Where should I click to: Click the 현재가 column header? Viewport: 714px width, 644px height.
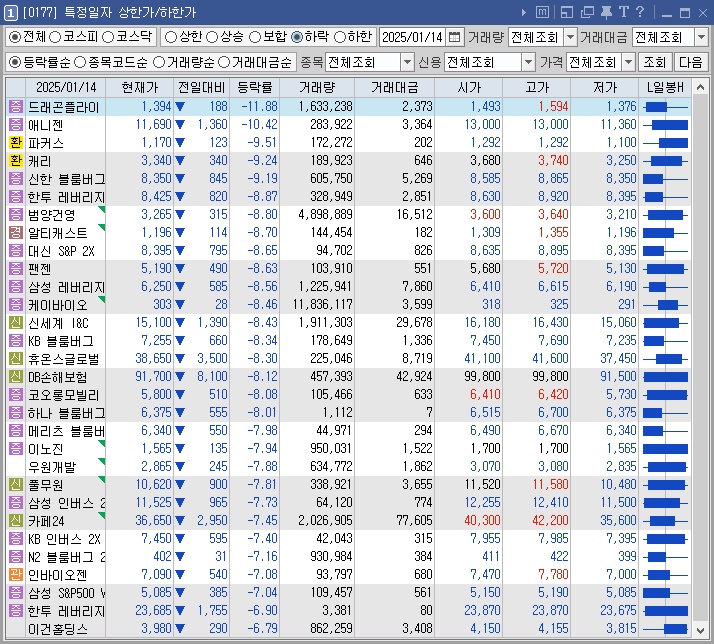click(139, 87)
